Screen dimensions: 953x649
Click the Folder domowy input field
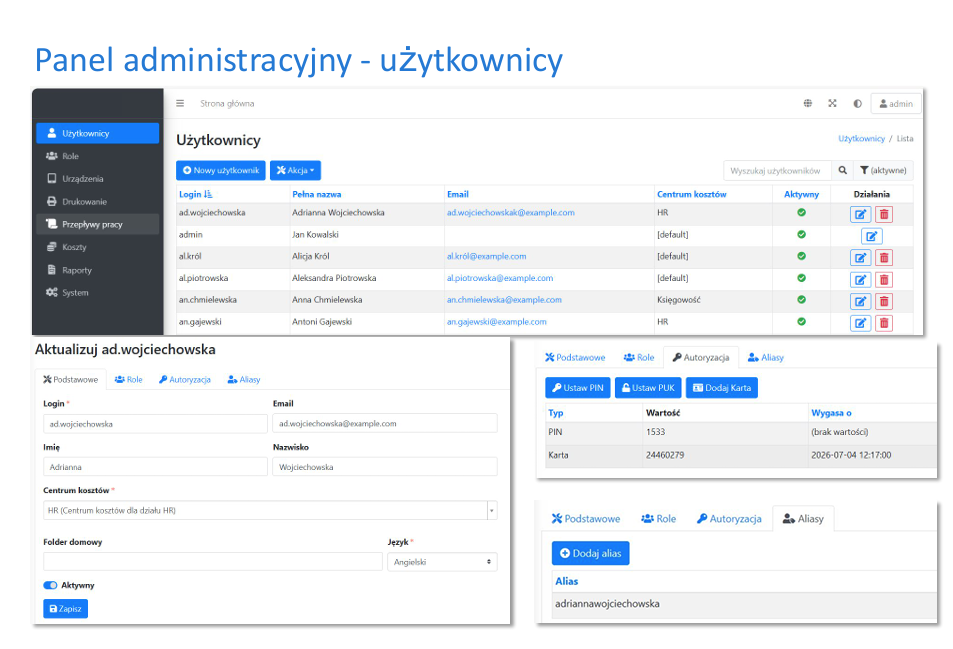pos(213,561)
